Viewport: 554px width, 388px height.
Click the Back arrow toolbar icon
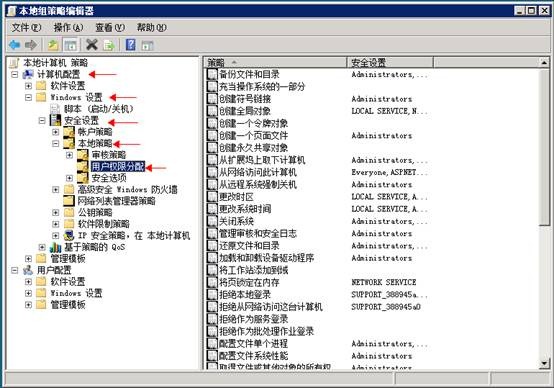(x=14, y=45)
